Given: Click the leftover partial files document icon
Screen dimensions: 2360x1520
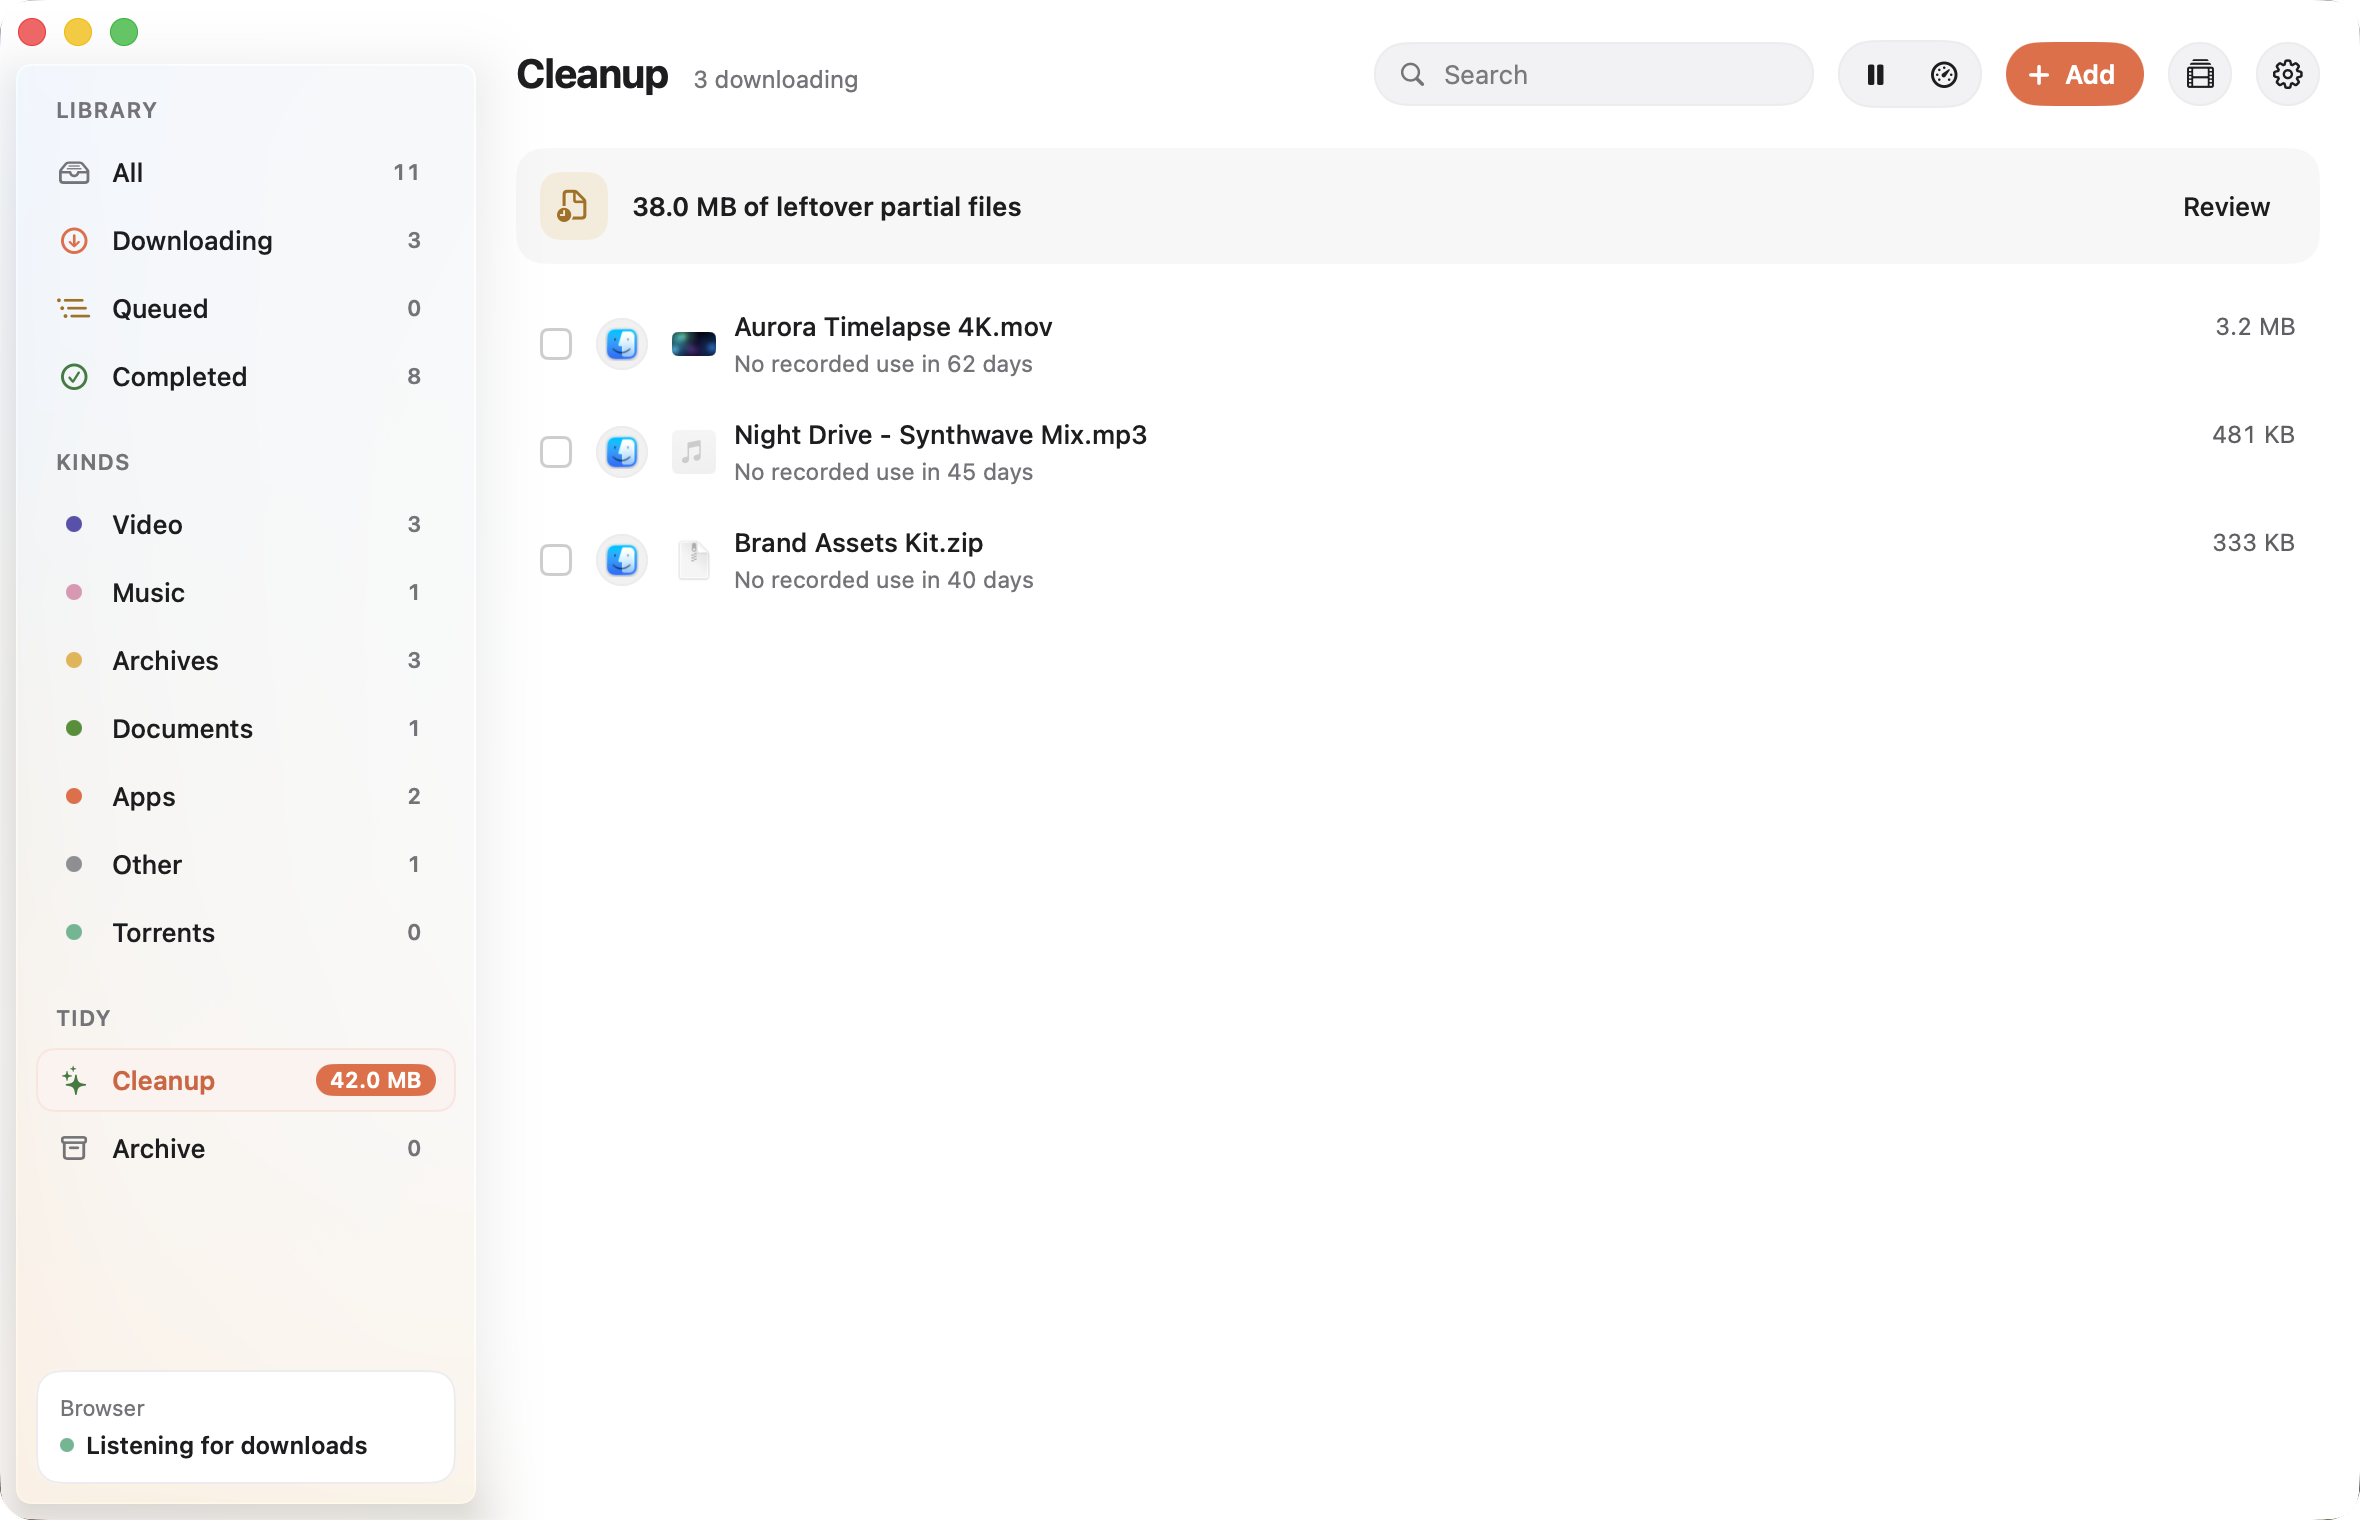Looking at the screenshot, I should click(573, 206).
